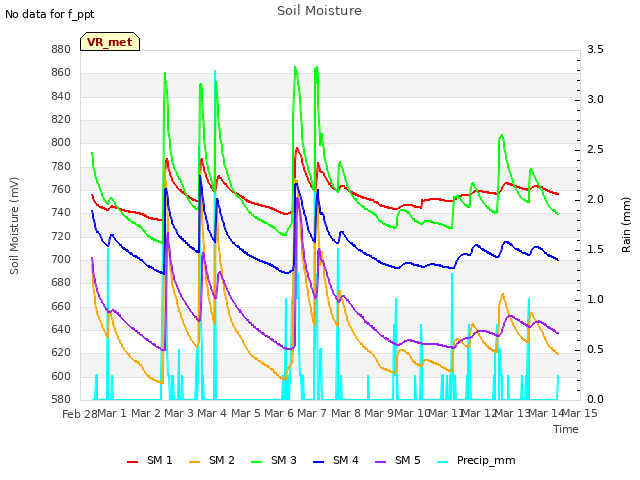Click the 660 left axis value
Screen dimensions: 640x480
click(x=61, y=307)
